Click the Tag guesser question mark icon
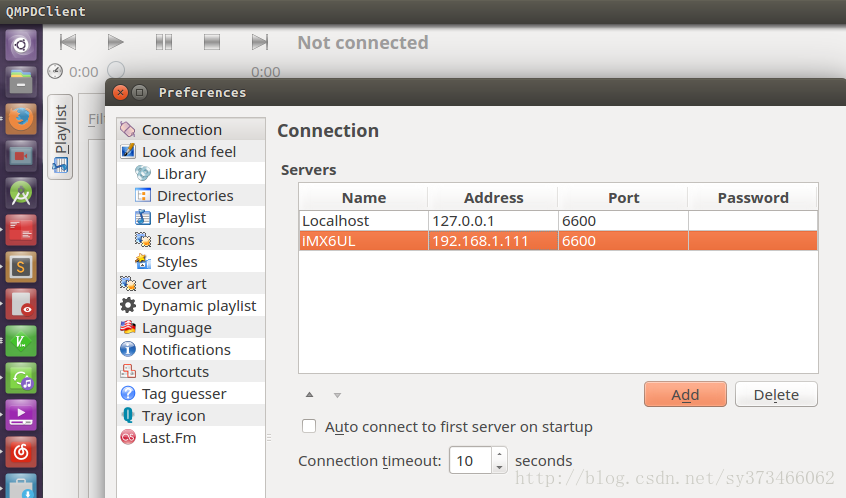Image resolution: width=846 pixels, height=498 pixels. [x=128, y=393]
